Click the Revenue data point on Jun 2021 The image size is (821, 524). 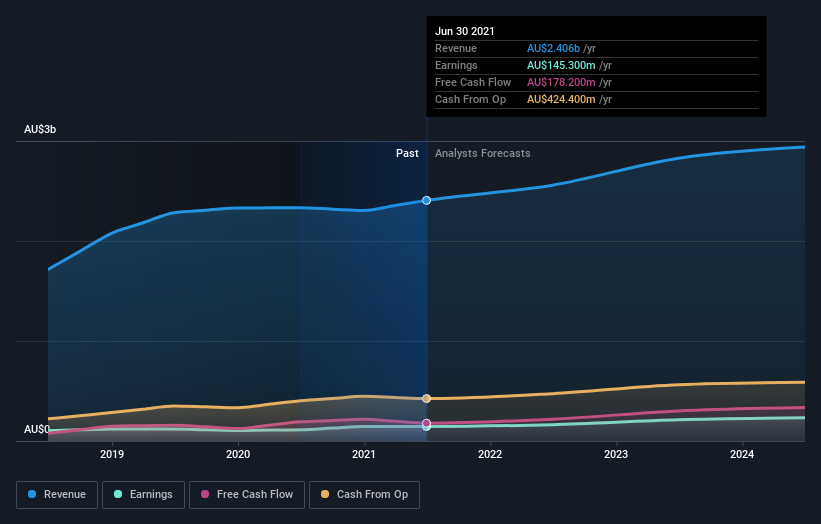coord(427,200)
